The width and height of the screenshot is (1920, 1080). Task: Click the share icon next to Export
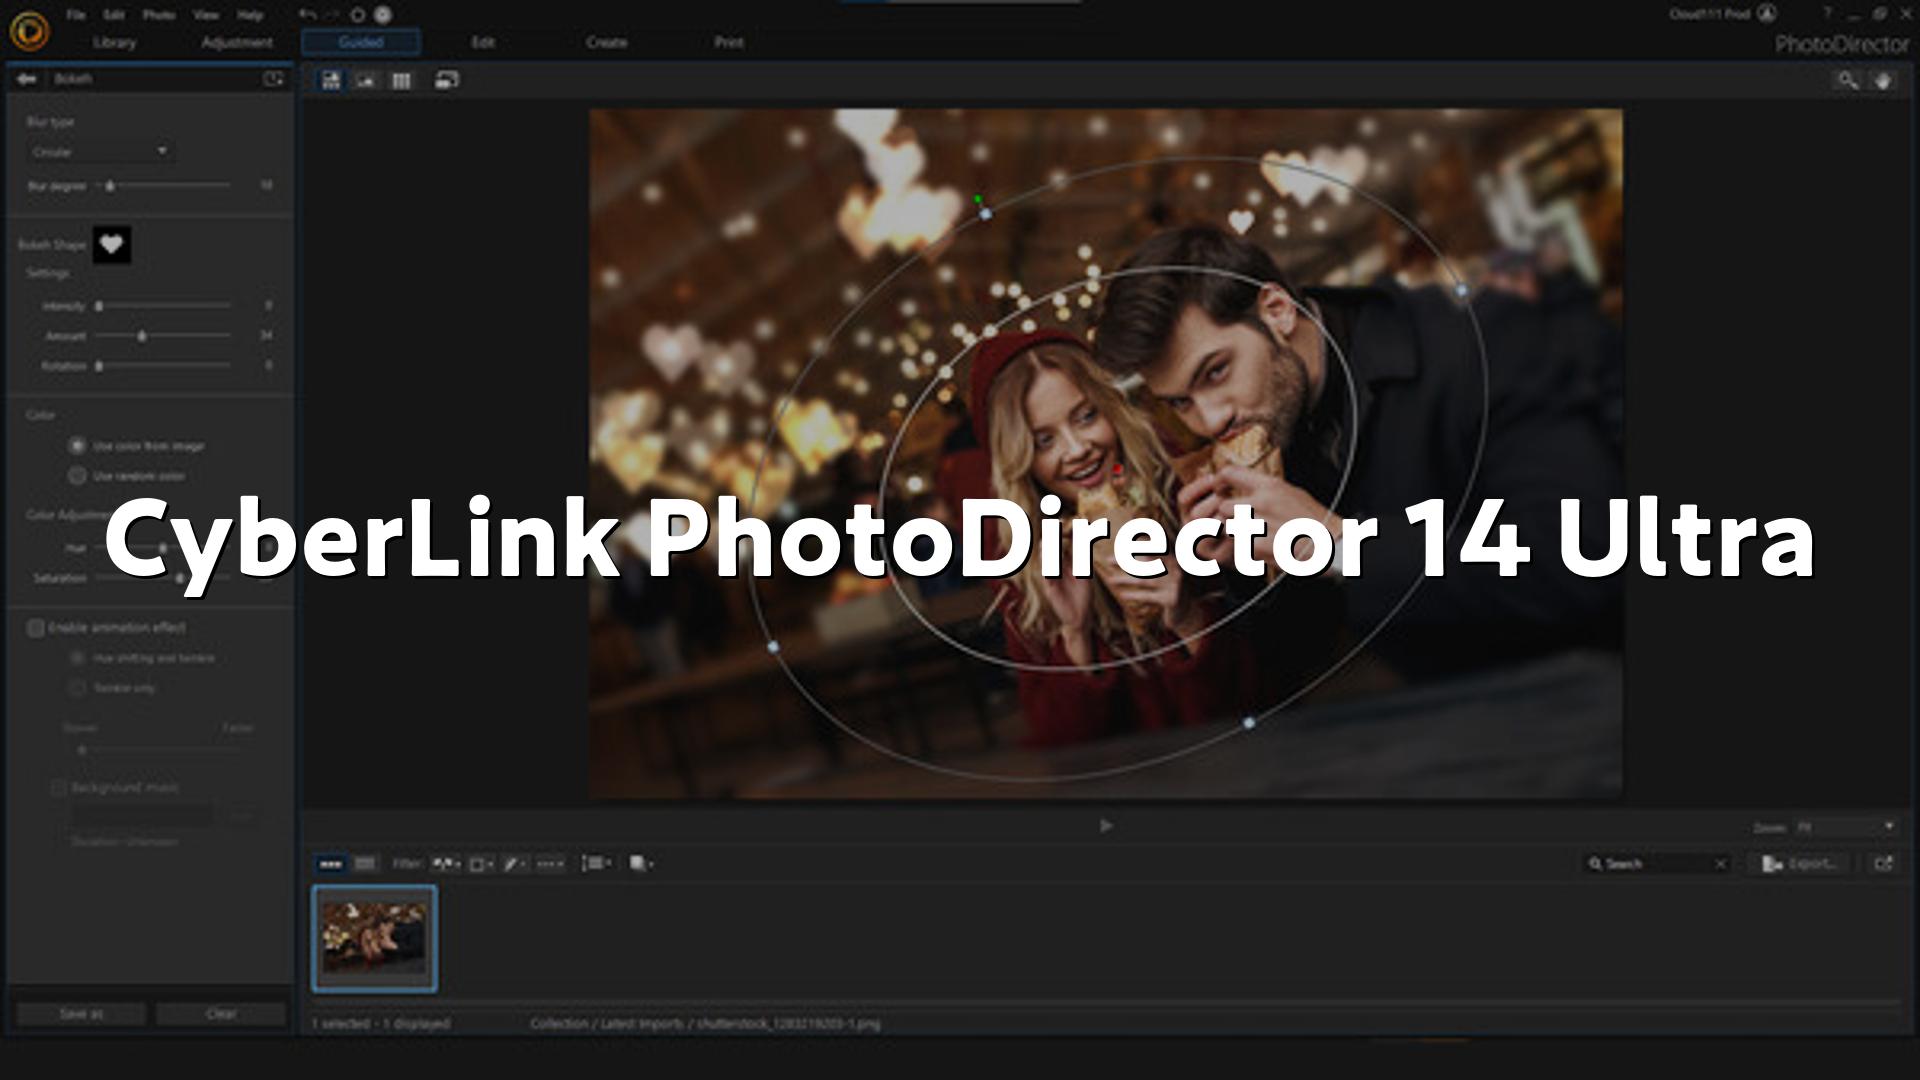tap(1884, 864)
